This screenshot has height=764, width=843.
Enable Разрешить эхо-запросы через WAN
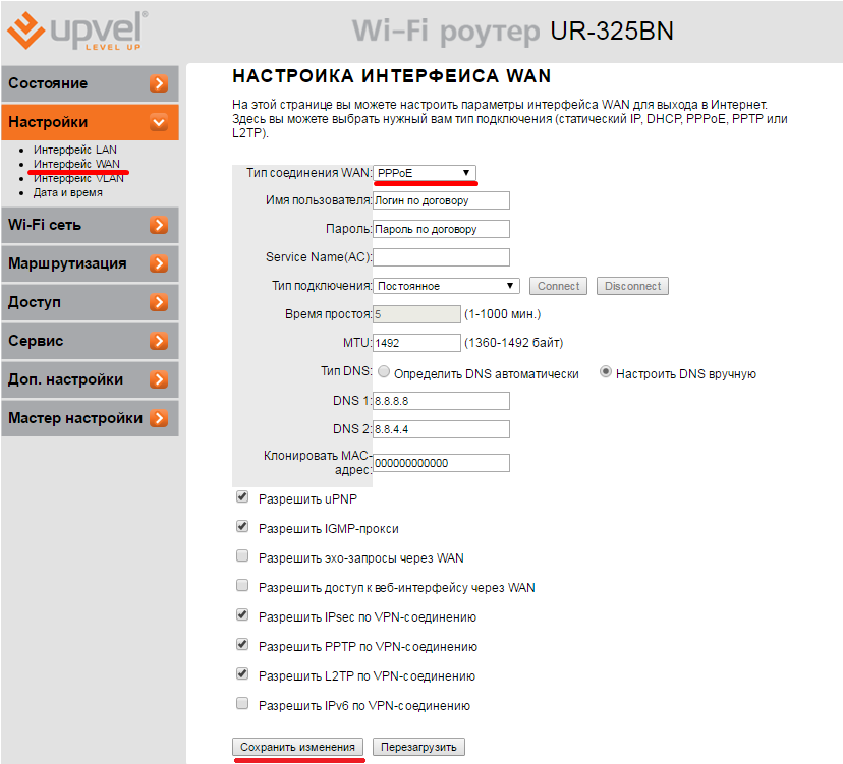pos(241,556)
